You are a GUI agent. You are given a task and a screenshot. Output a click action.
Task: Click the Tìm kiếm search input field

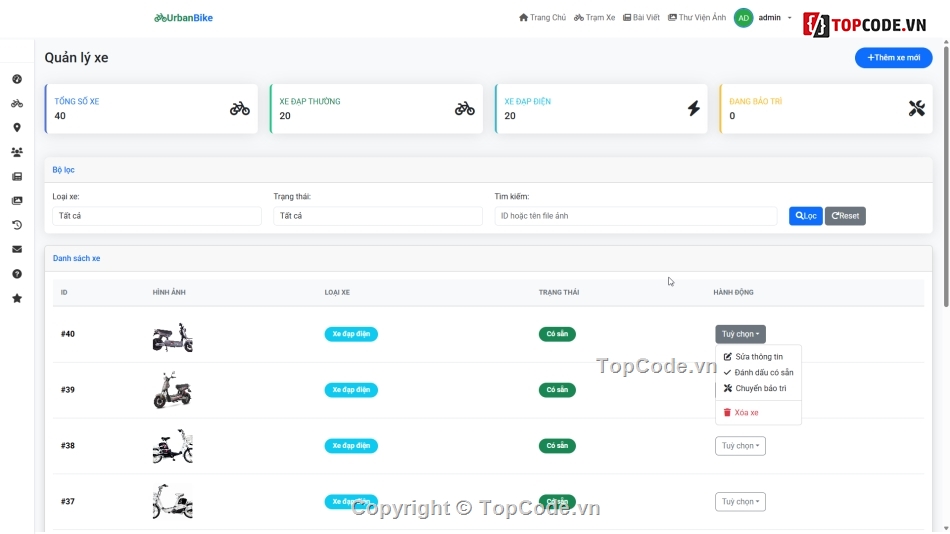coord(635,216)
